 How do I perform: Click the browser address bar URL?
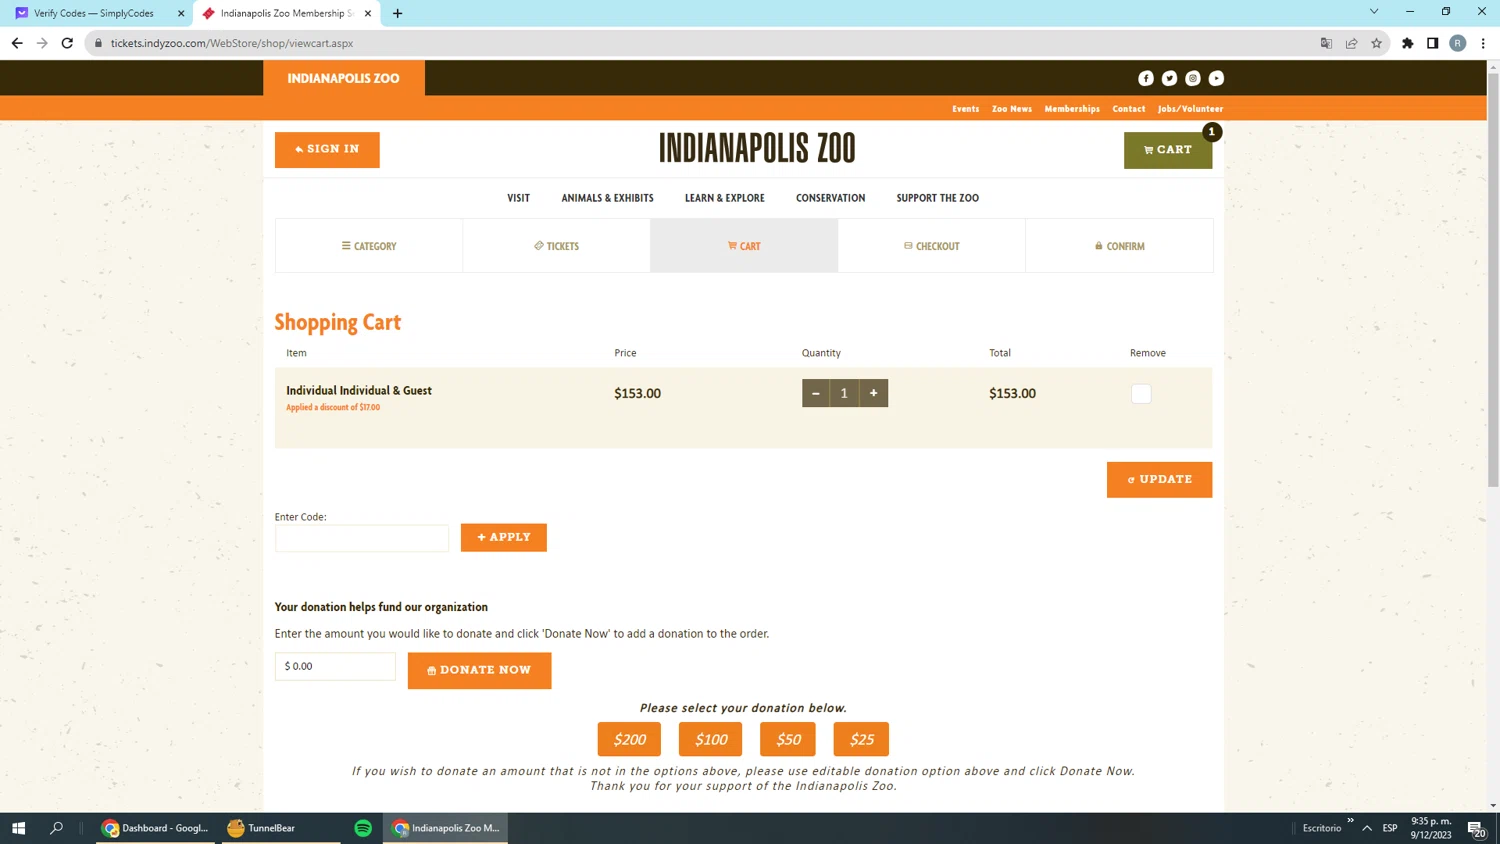232,43
